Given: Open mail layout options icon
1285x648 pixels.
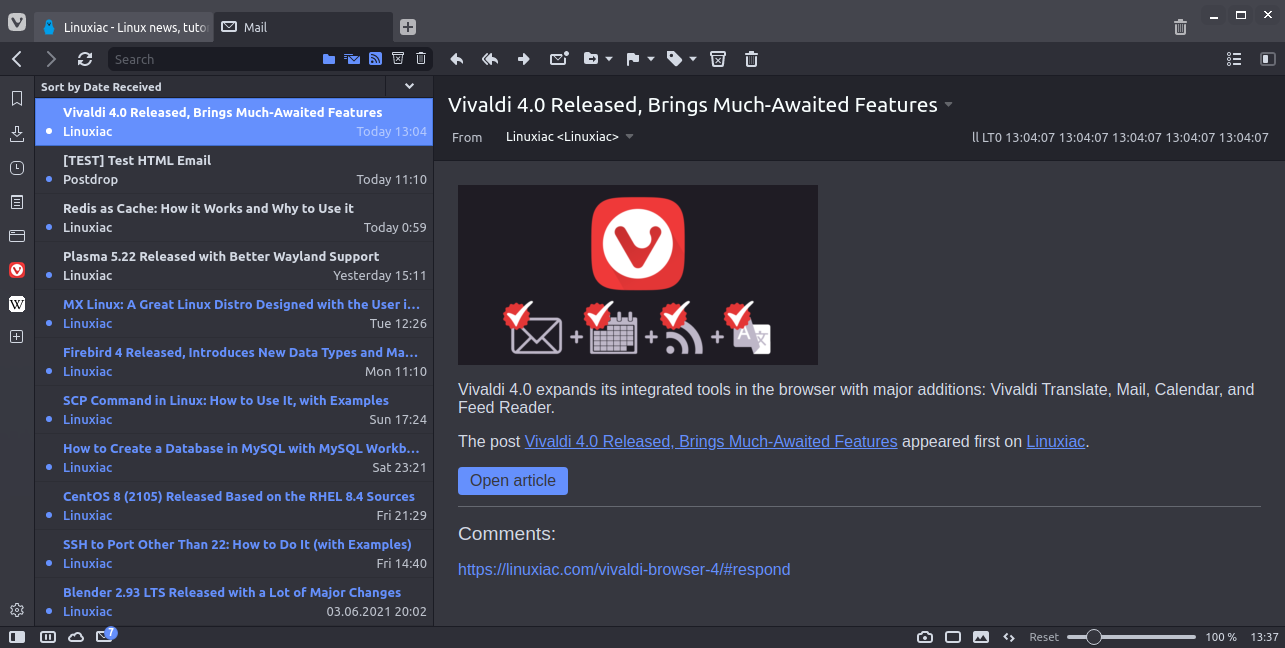Looking at the screenshot, I should pyautogui.click(x=1234, y=59).
